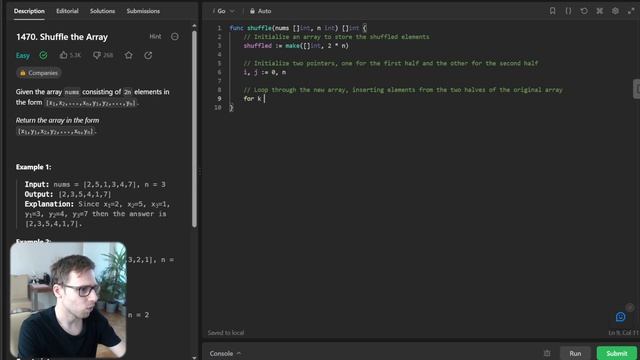Click the comment 'Loop through the new array' line
The height and width of the screenshot is (360, 640).
tap(403, 90)
